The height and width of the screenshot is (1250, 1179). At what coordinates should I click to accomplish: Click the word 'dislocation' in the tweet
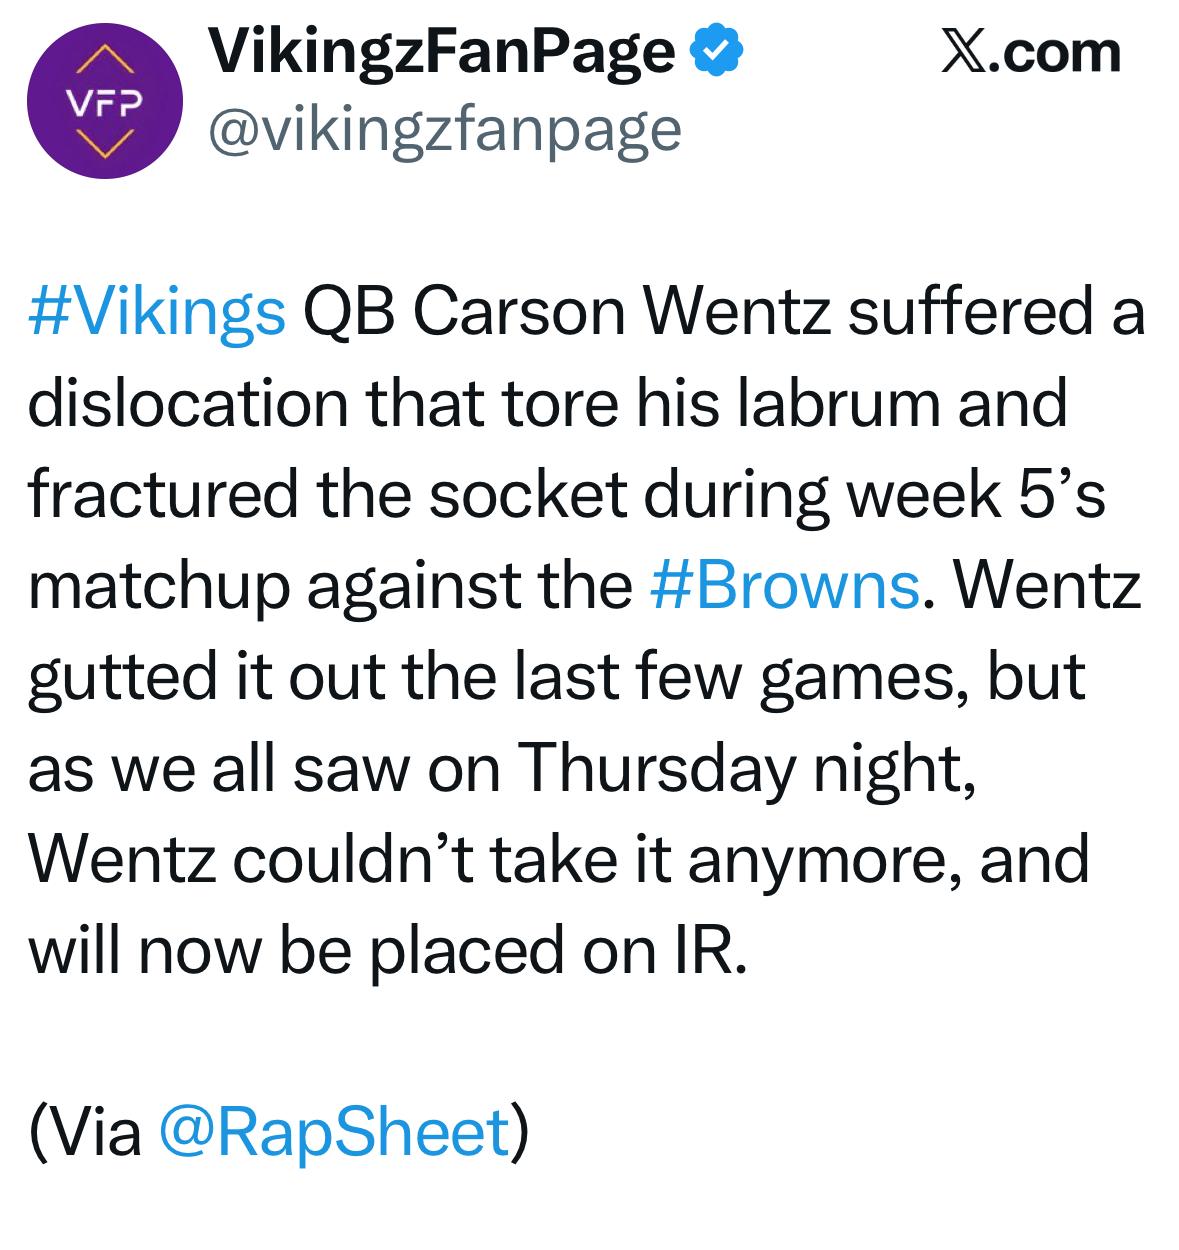pos(188,403)
